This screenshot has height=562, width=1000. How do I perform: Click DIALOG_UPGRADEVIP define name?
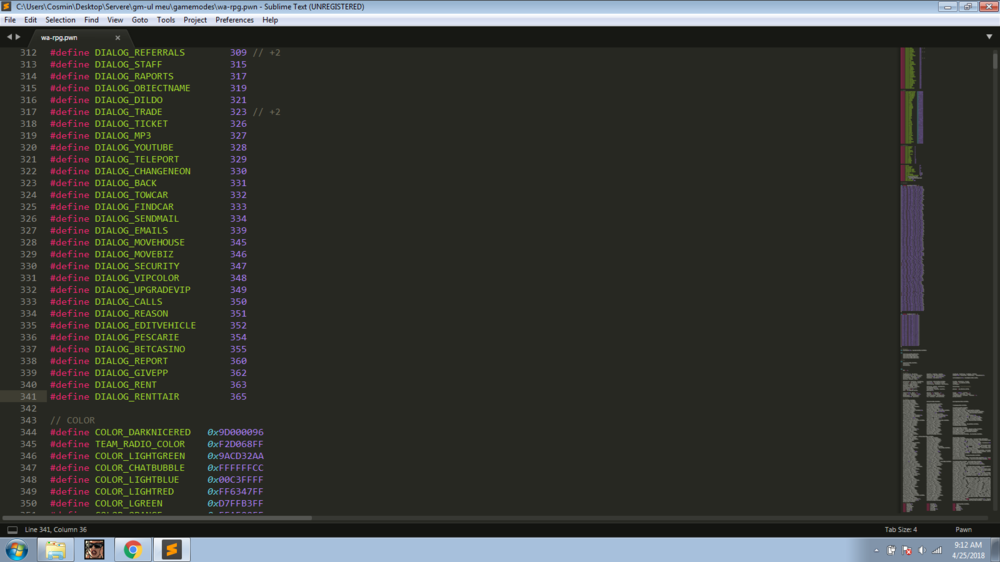coord(143,290)
